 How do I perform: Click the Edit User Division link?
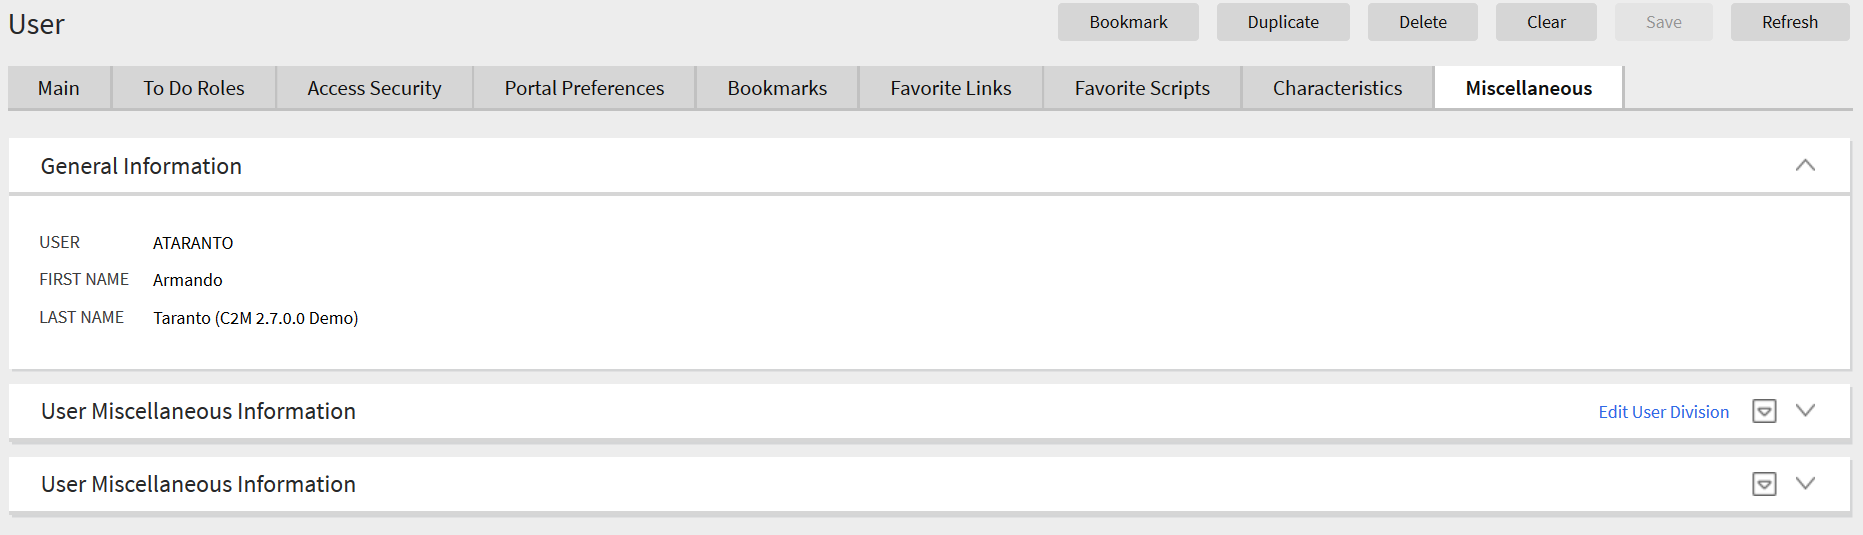tap(1663, 412)
